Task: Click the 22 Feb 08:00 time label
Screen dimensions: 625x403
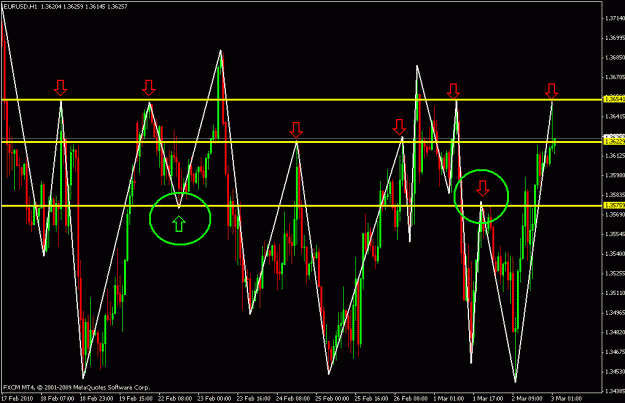Action: click(175, 398)
